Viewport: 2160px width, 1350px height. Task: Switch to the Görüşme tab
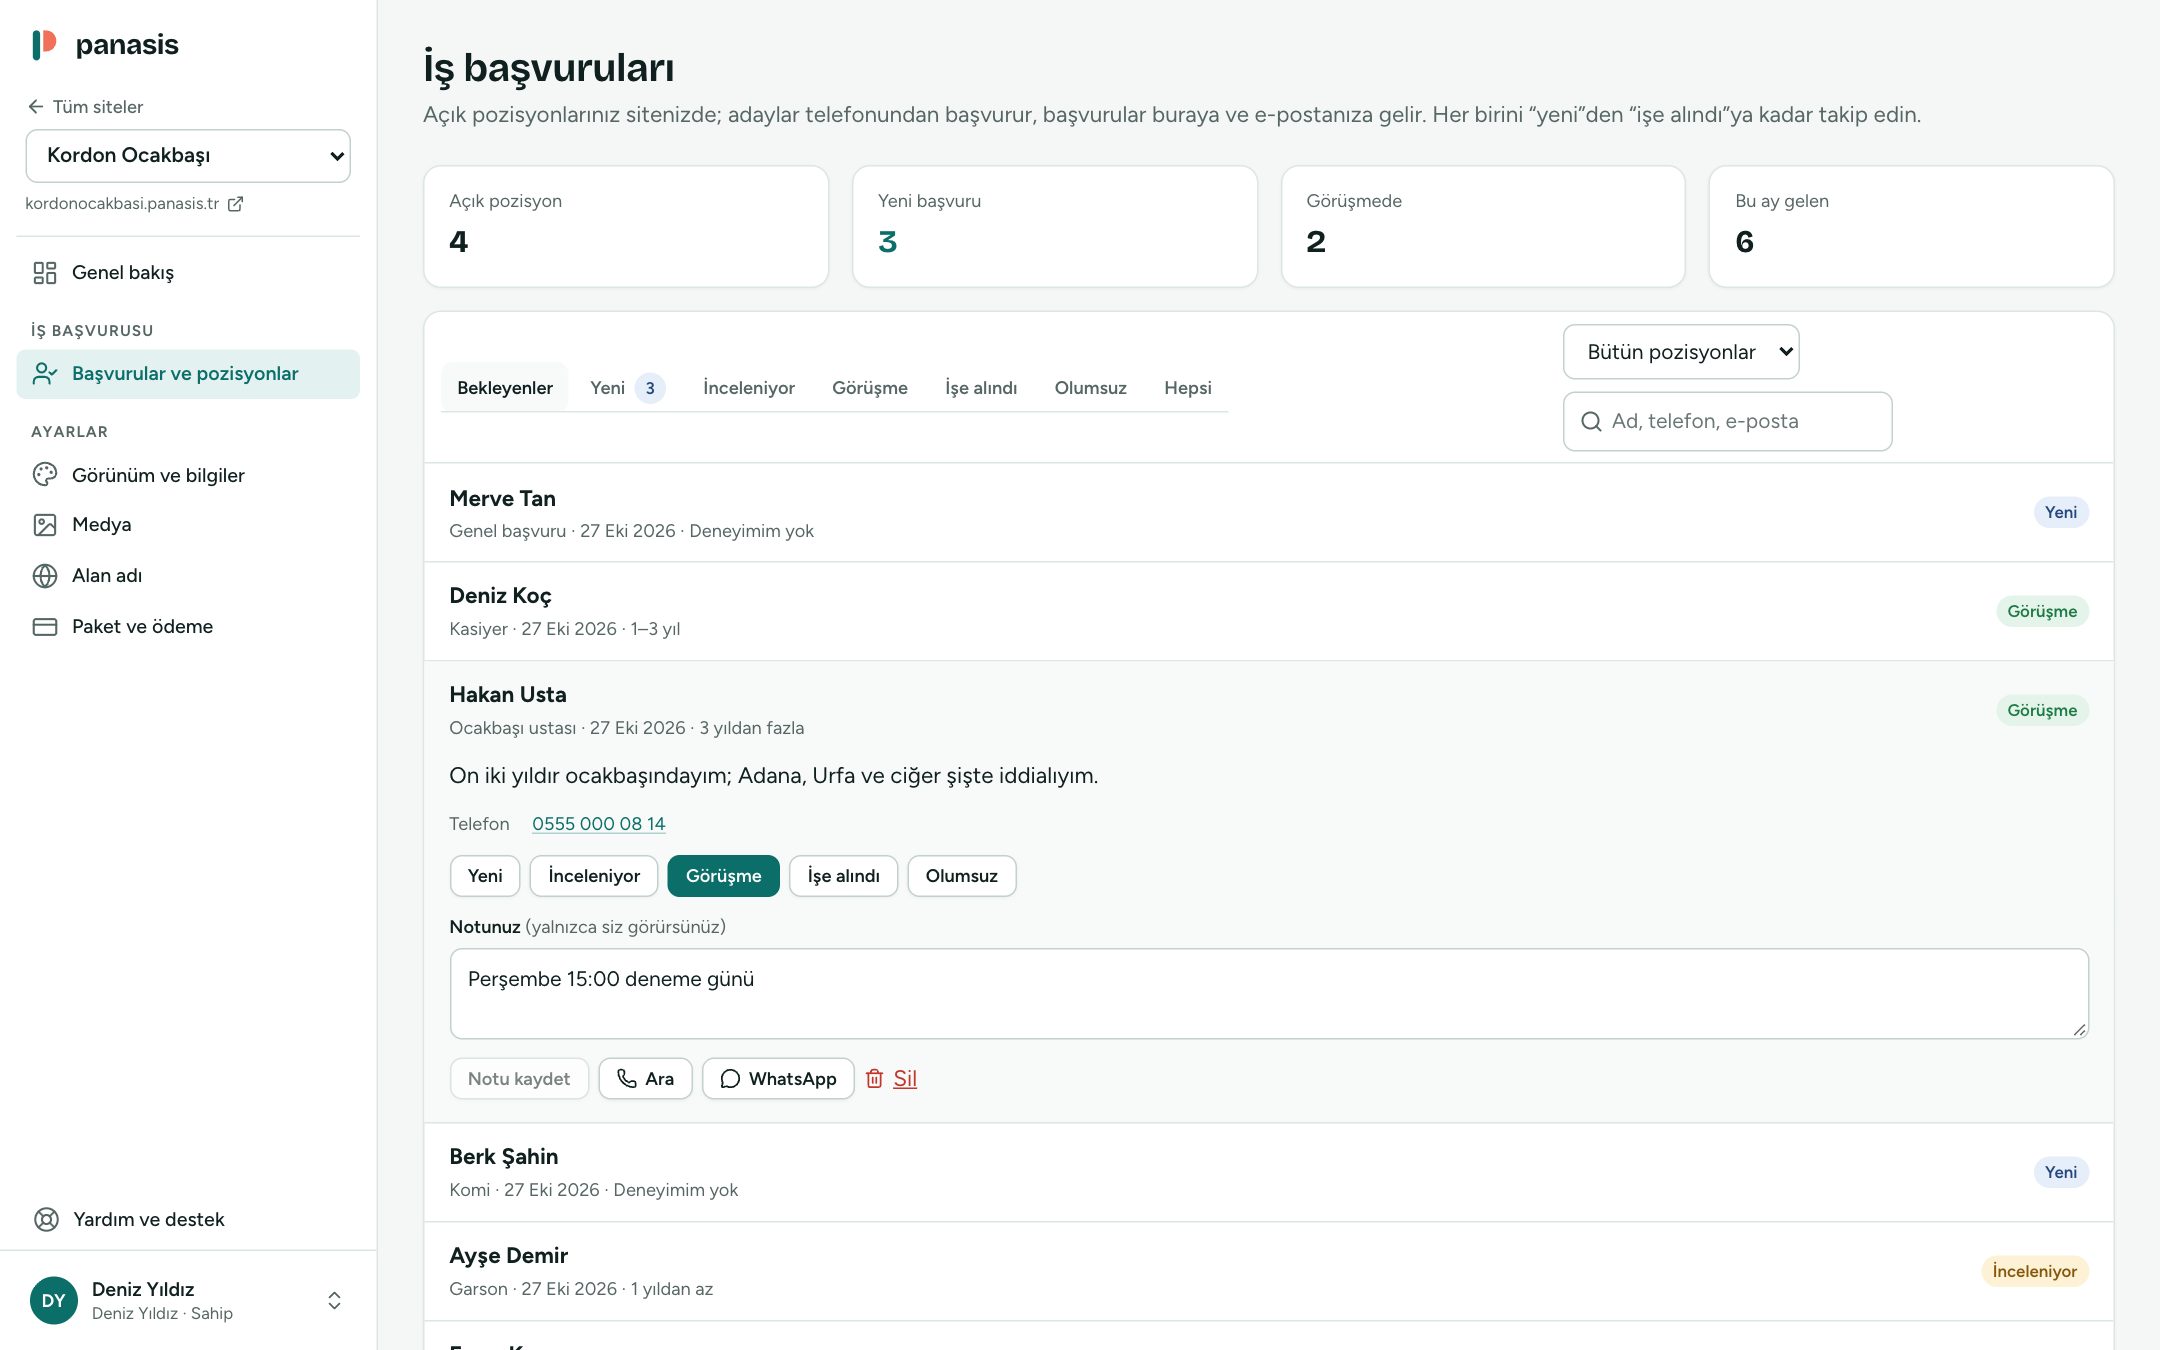[870, 388]
